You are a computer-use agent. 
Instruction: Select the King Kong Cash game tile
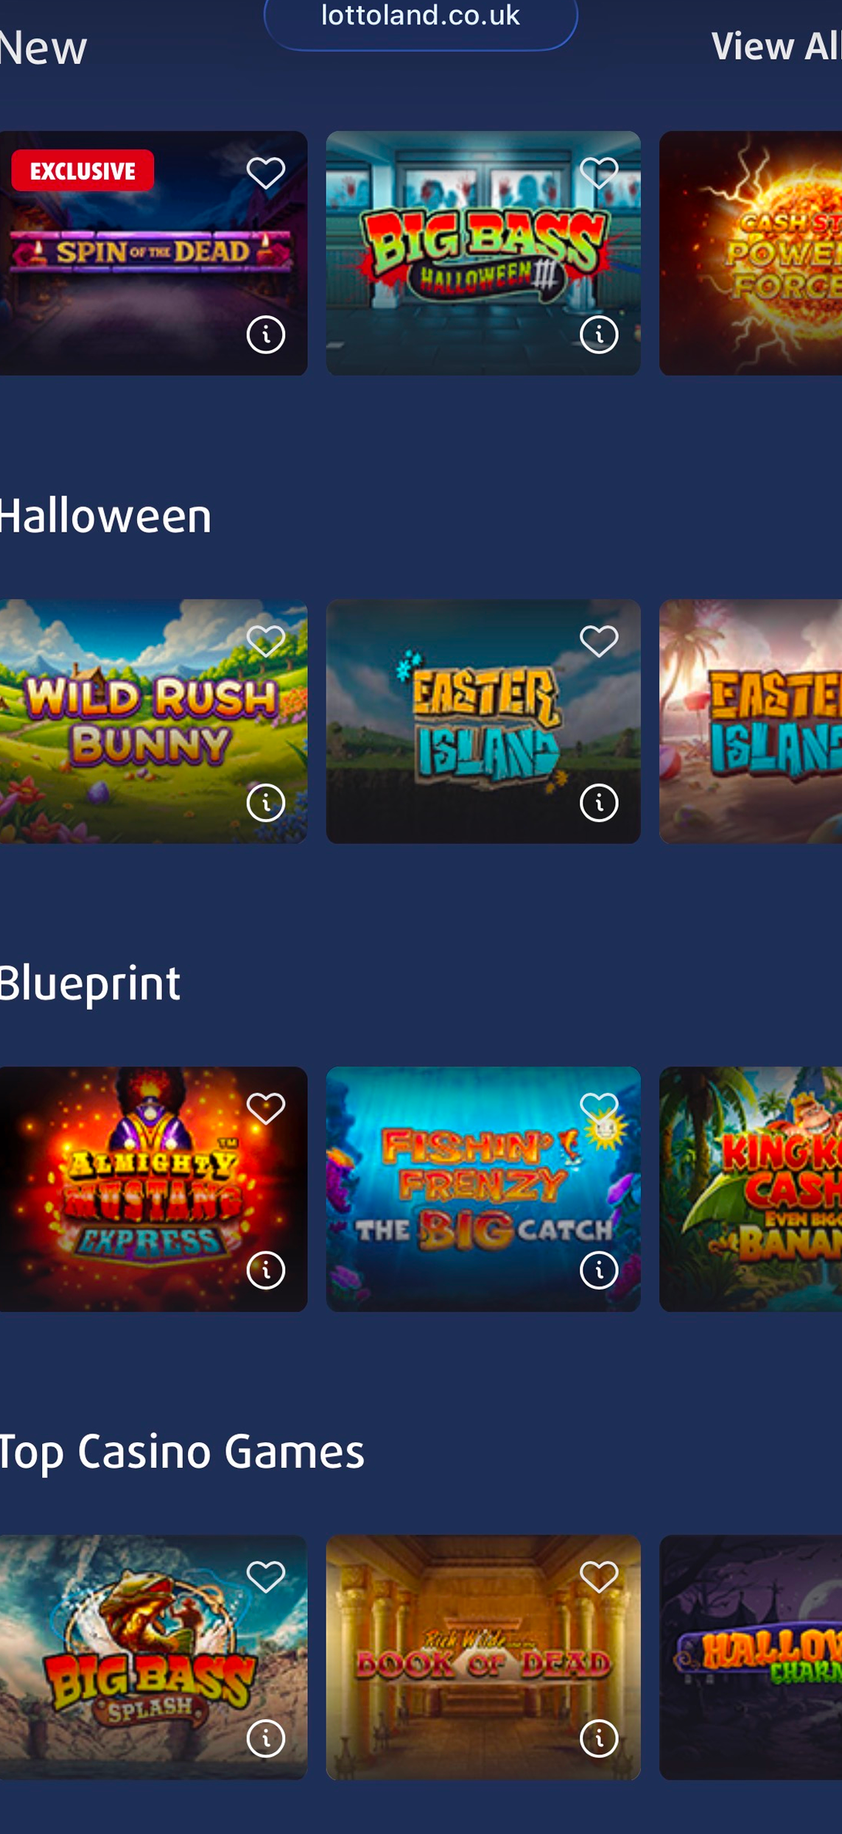click(751, 1189)
